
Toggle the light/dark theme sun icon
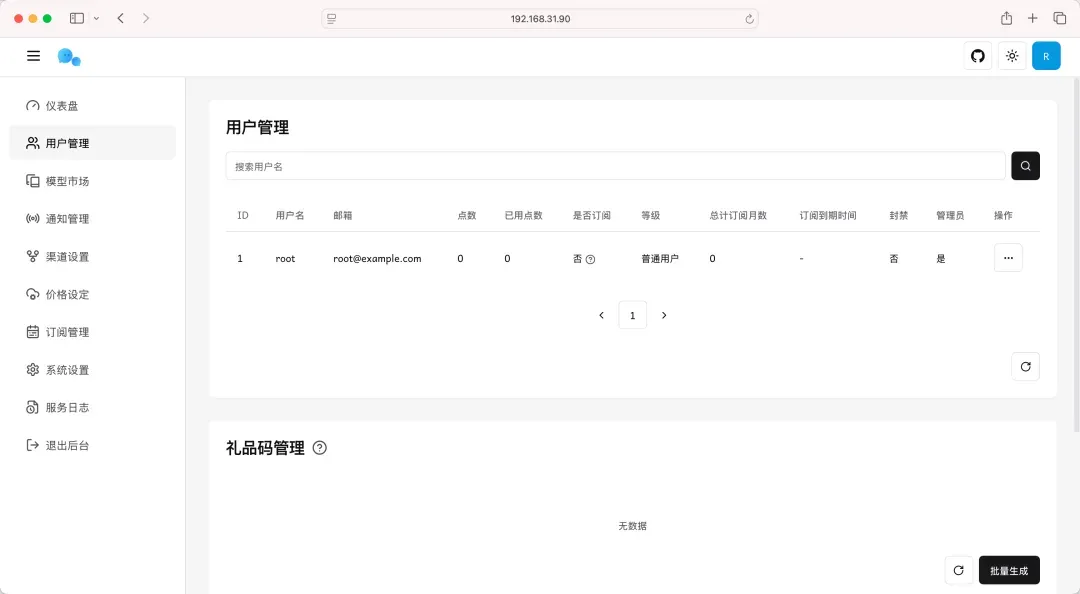pos(1012,56)
